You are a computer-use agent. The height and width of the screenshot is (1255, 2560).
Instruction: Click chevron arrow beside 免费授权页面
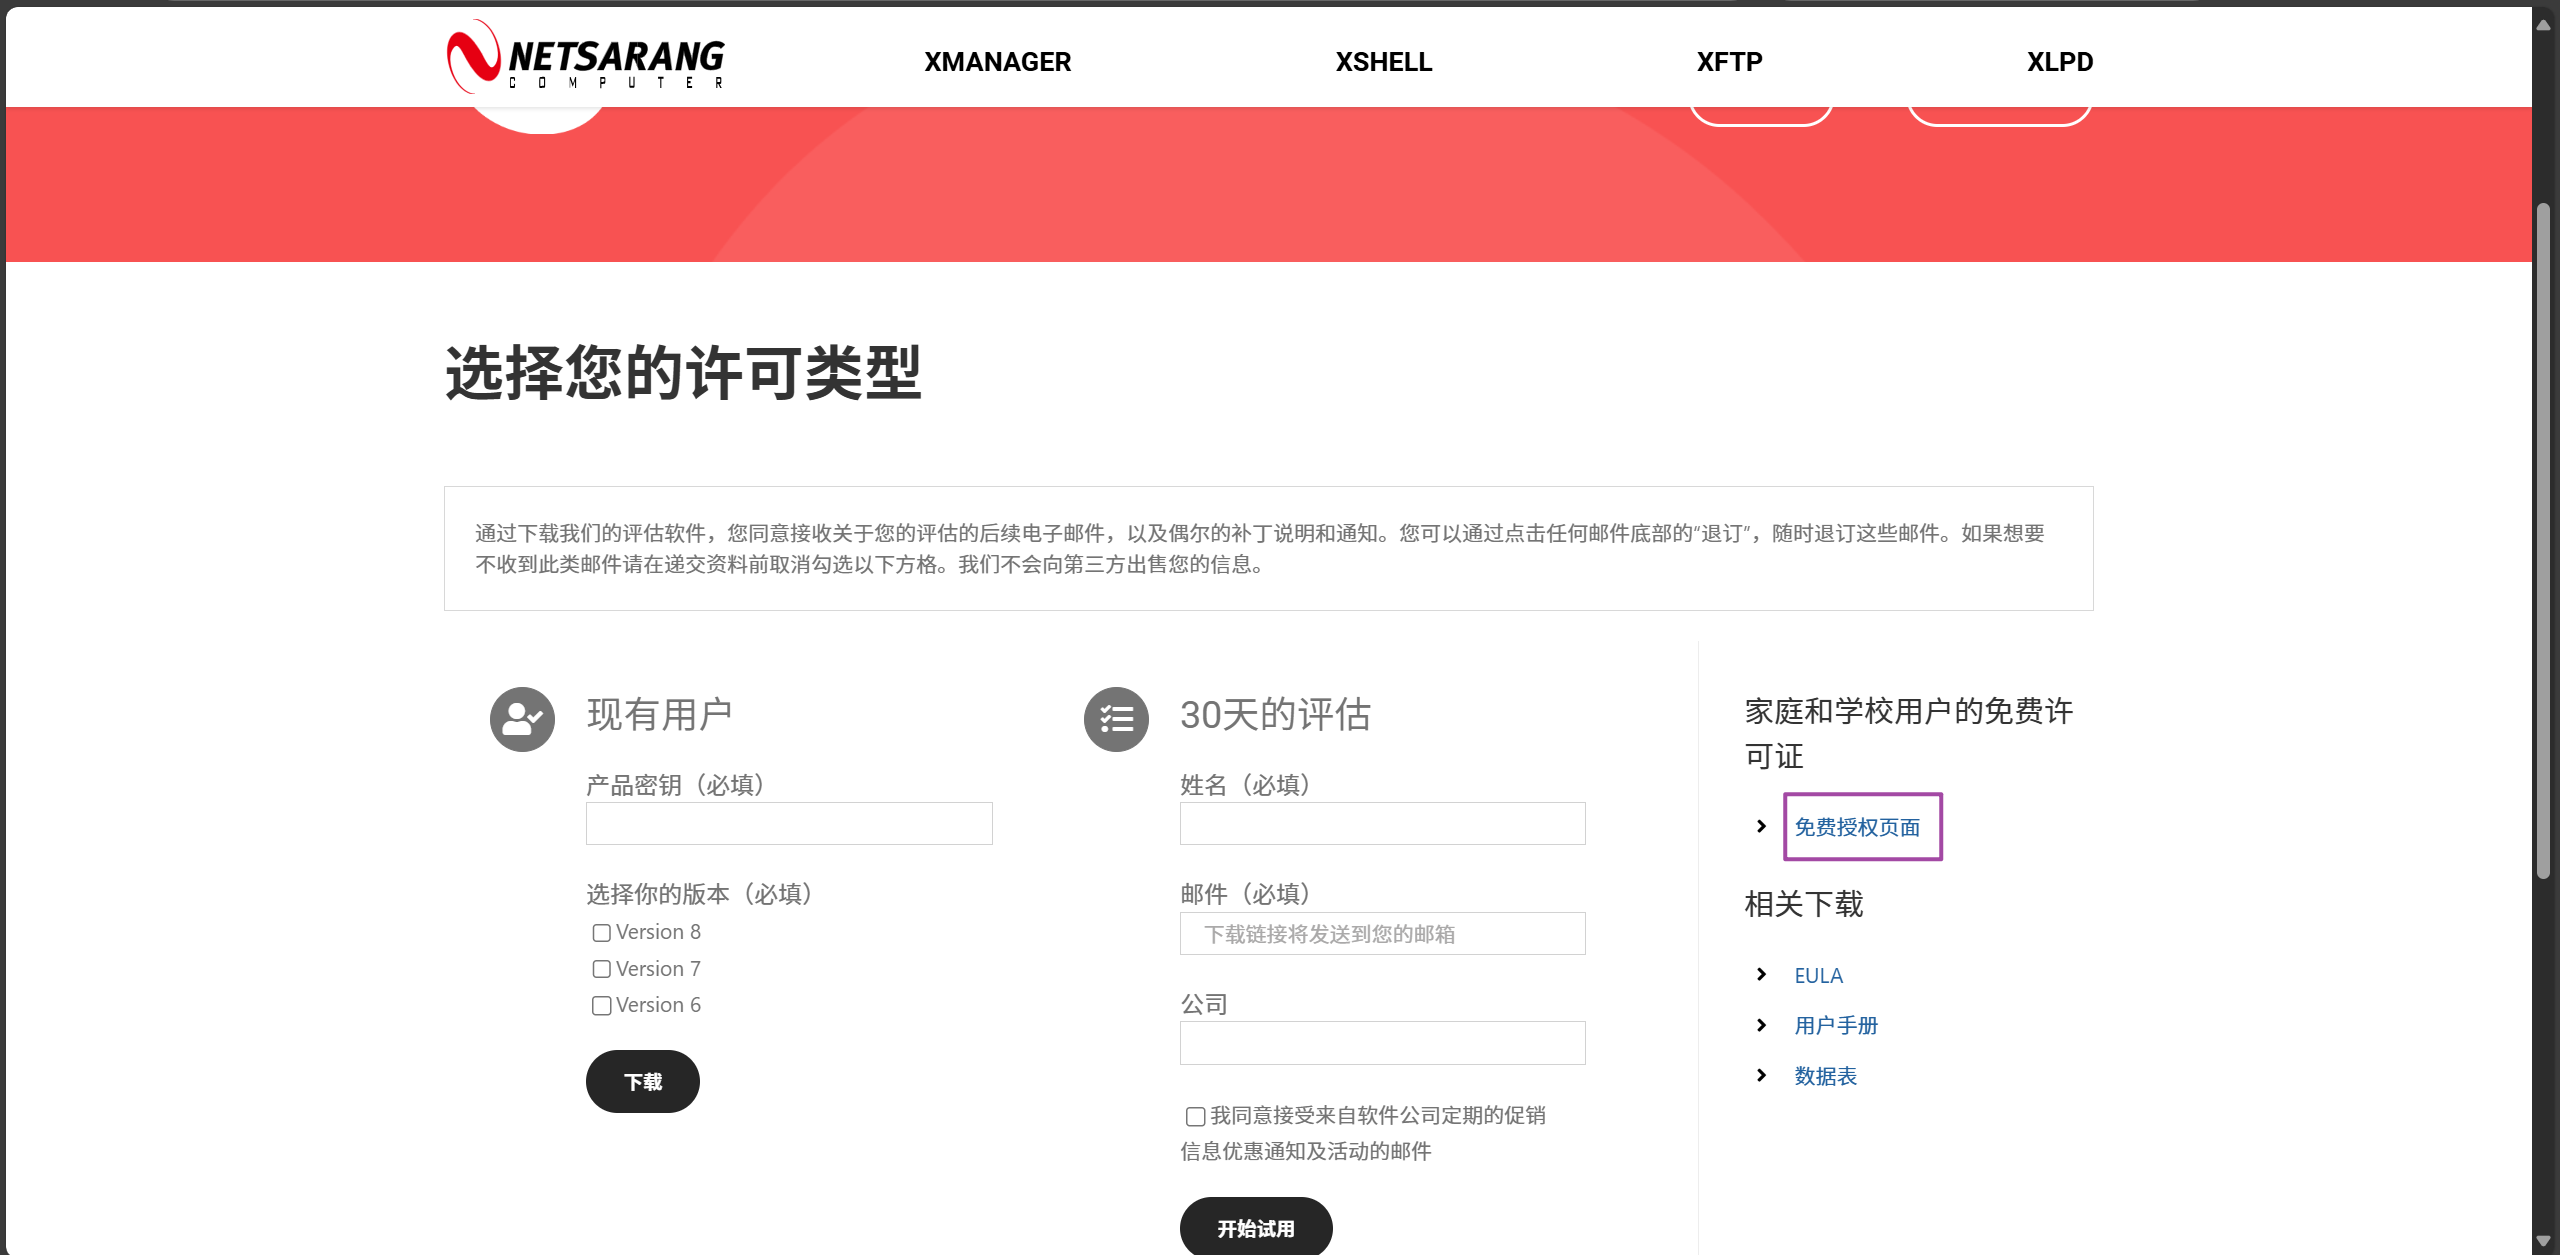point(1761,826)
